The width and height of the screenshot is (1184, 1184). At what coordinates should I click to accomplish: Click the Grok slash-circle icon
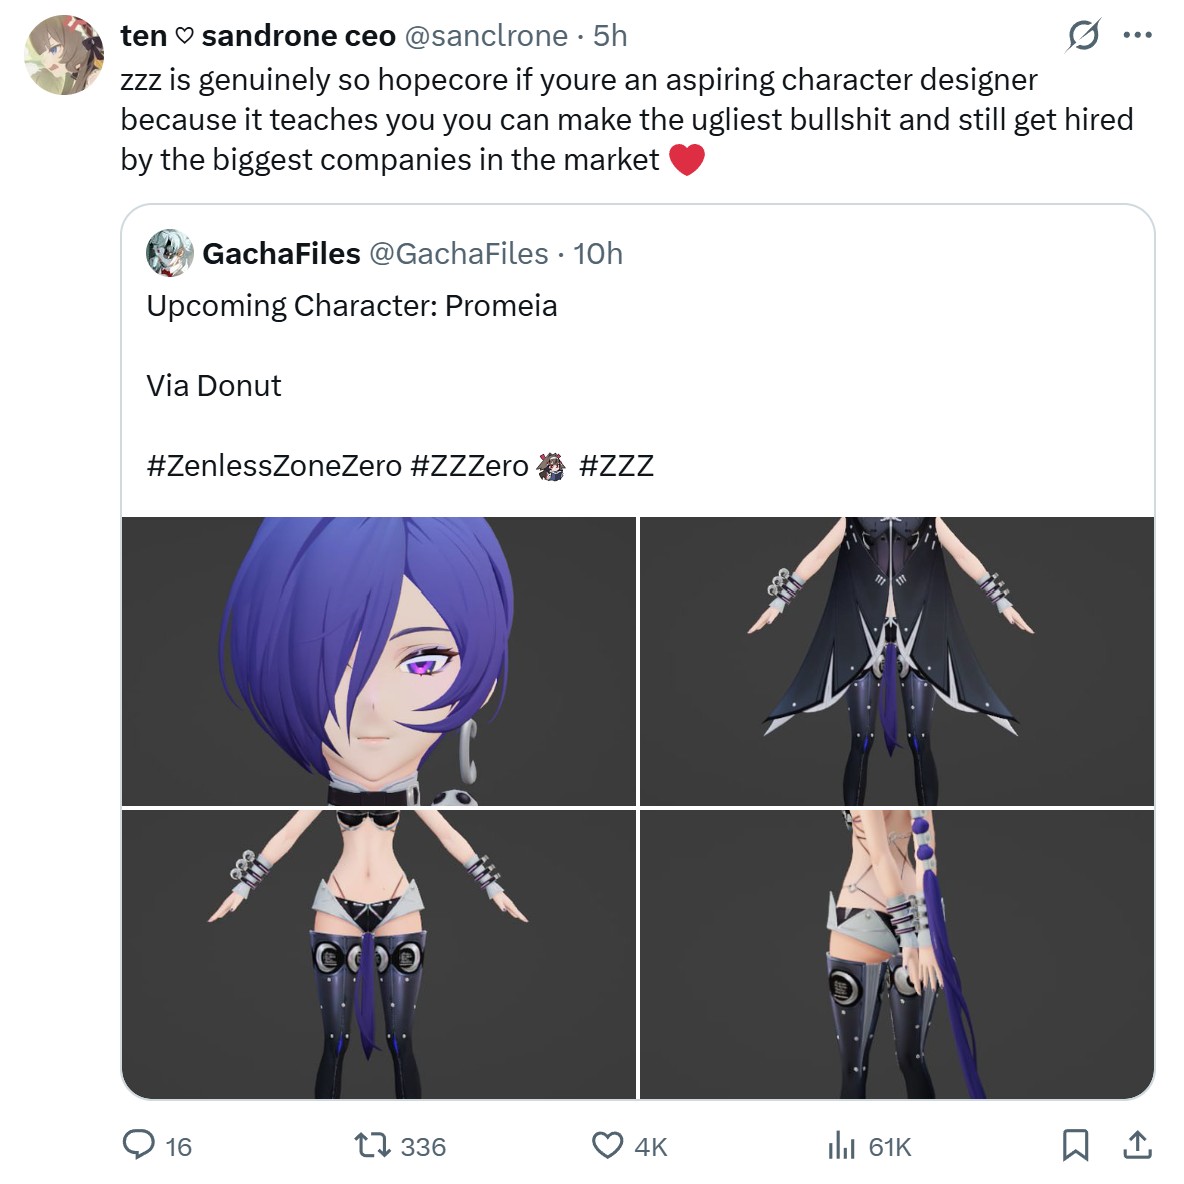click(x=1084, y=35)
